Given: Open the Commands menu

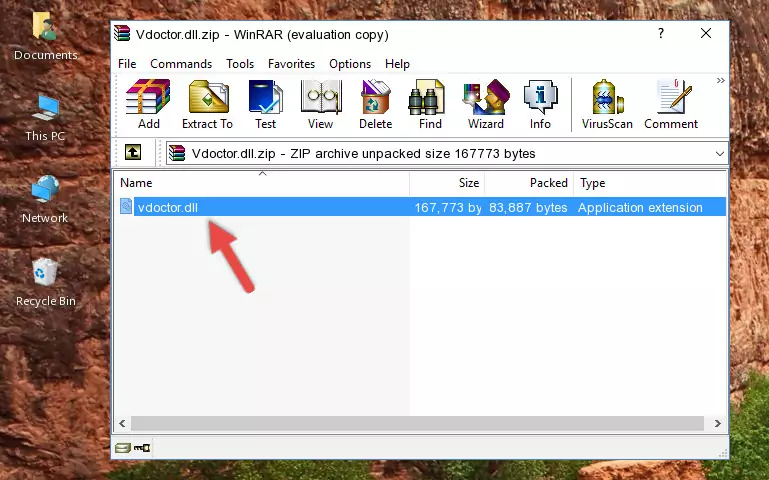Looking at the screenshot, I should [181, 64].
